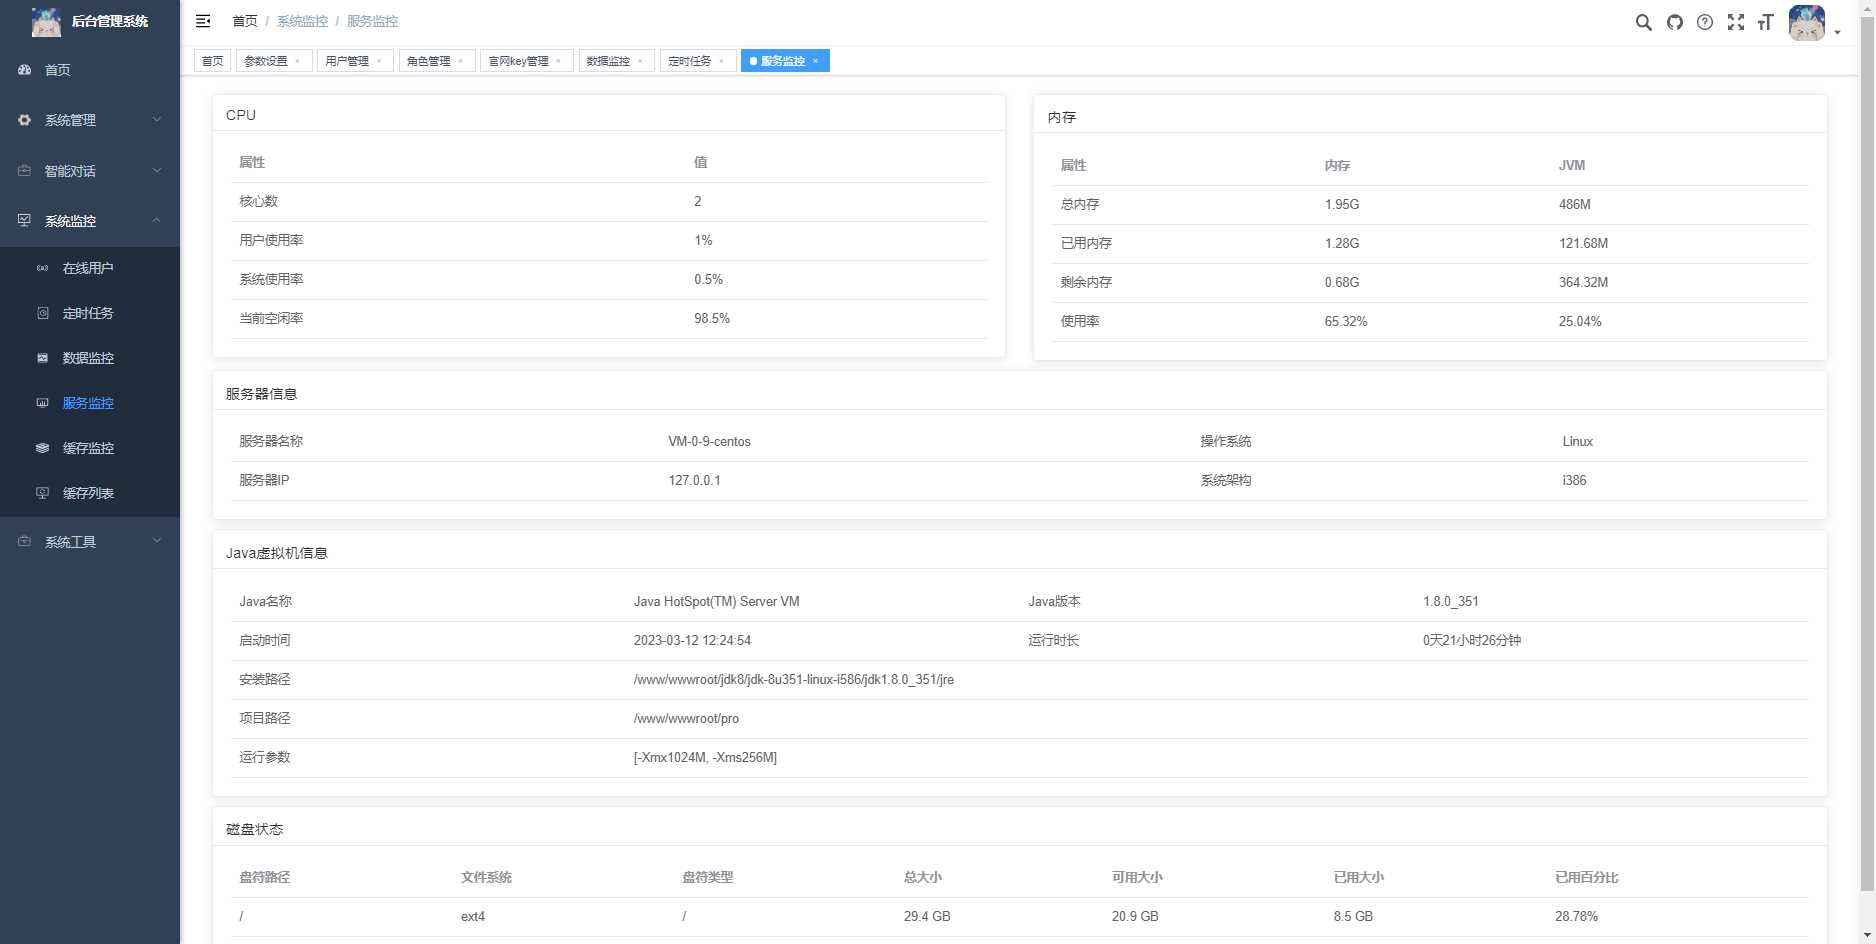Click the font-size (tT) icon
This screenshot has height=944, width=1876.
[1765, 22]
